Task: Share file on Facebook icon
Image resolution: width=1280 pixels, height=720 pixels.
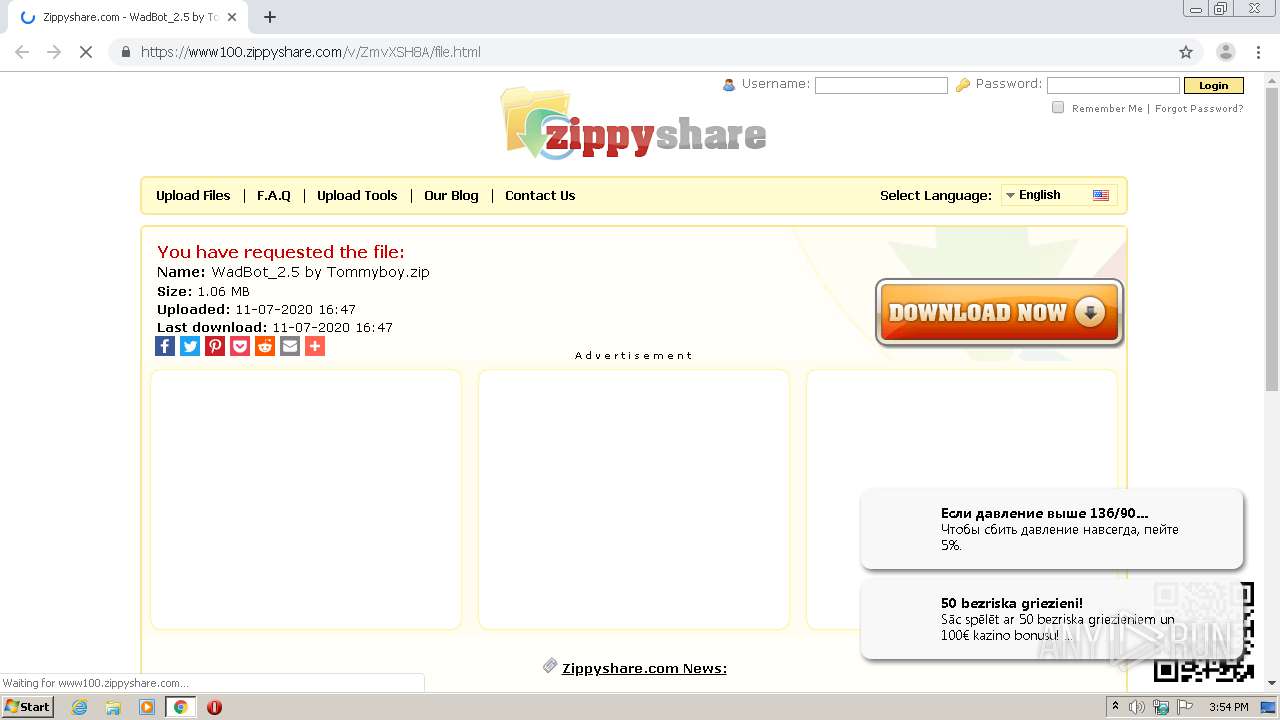Action: (165, 346)
